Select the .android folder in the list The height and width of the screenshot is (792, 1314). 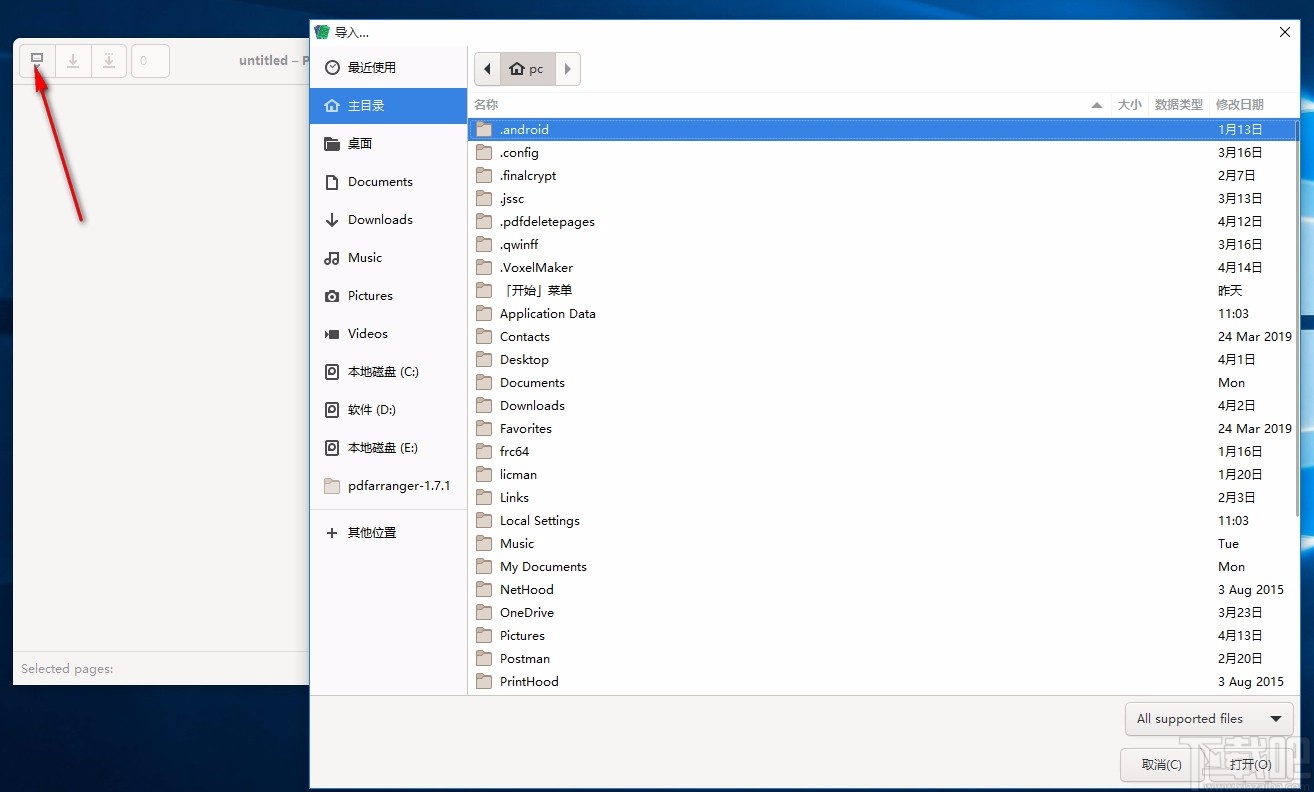click(524, 129)
